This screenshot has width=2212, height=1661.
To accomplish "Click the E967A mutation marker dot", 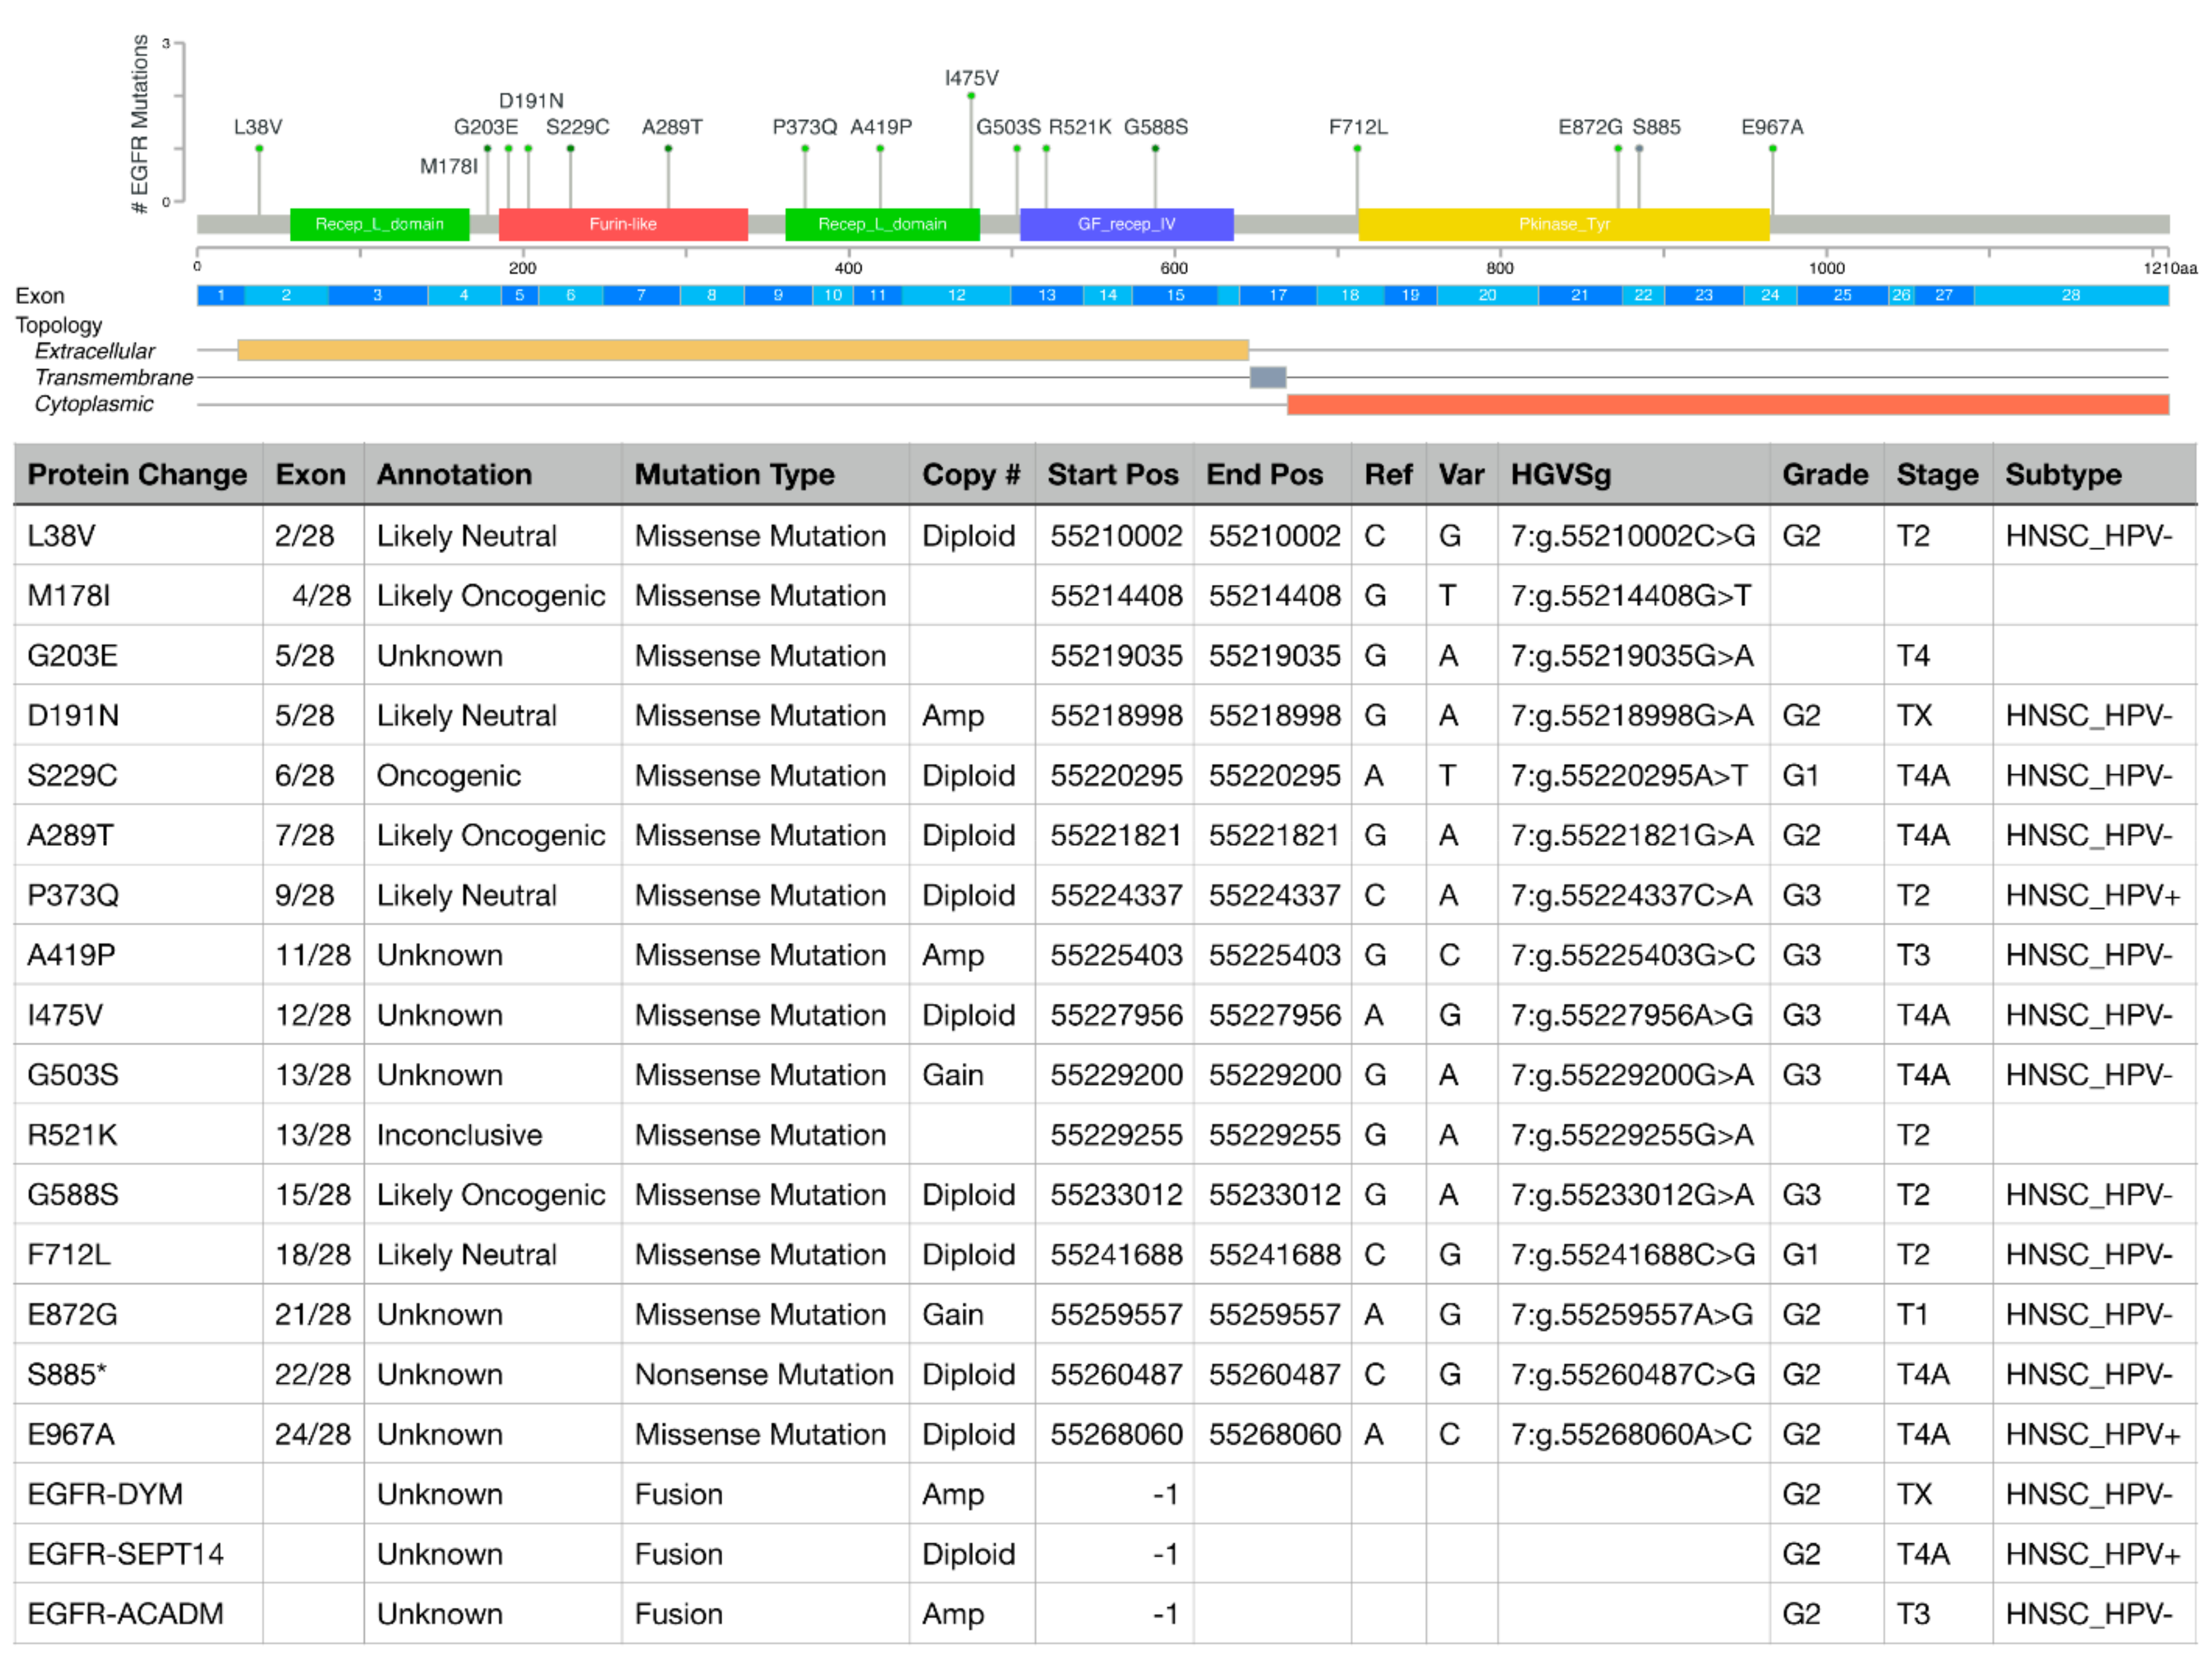I will click(x=1772, y=148).
